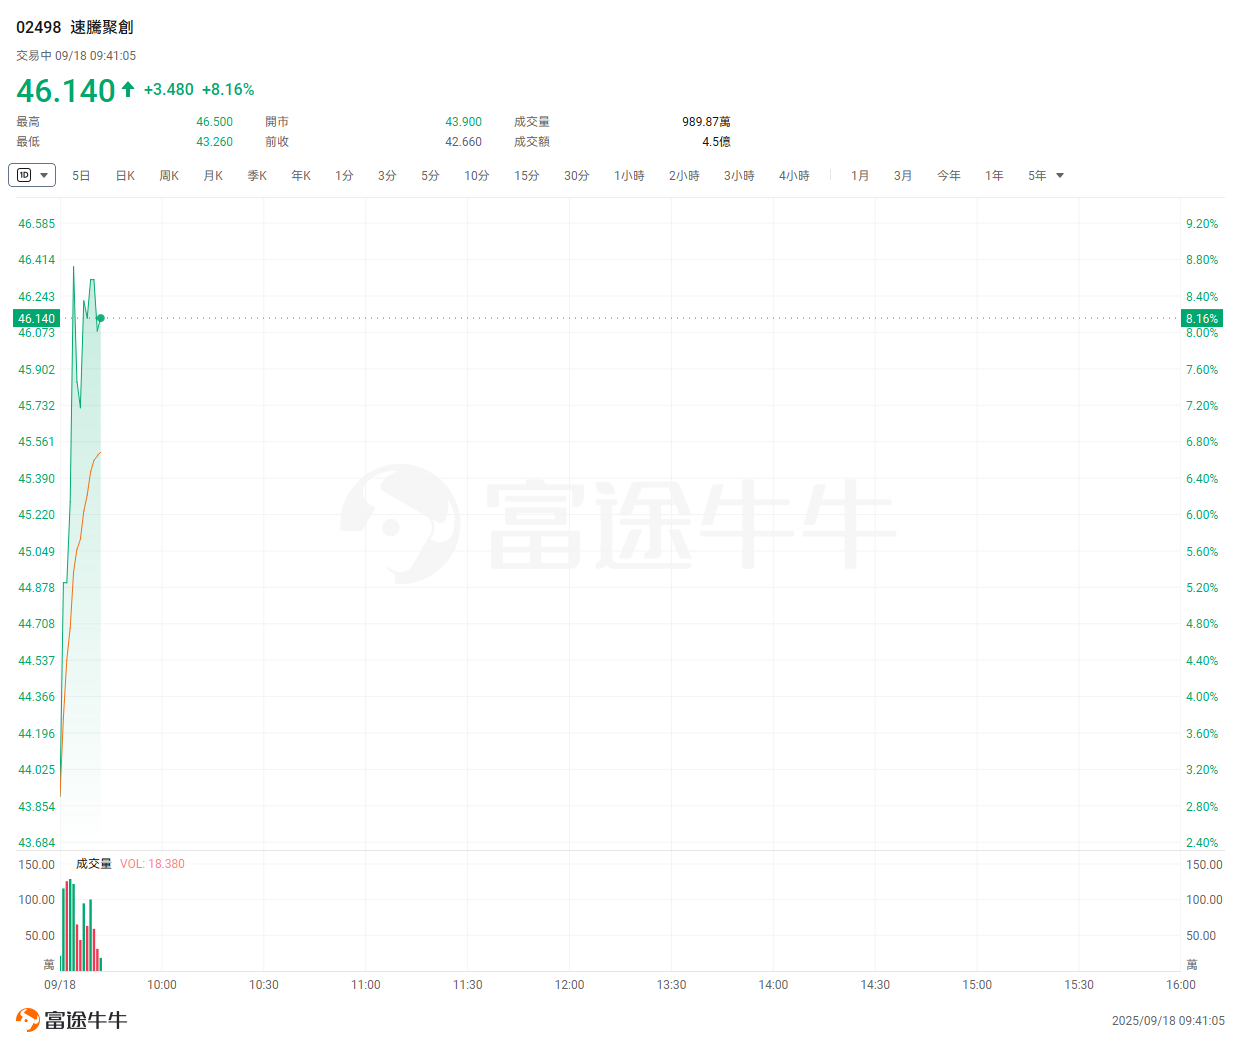Click the 最高 value 46.500
Screen dimensions: 1241x1047
pyautogui.click(x=214, y=122)
